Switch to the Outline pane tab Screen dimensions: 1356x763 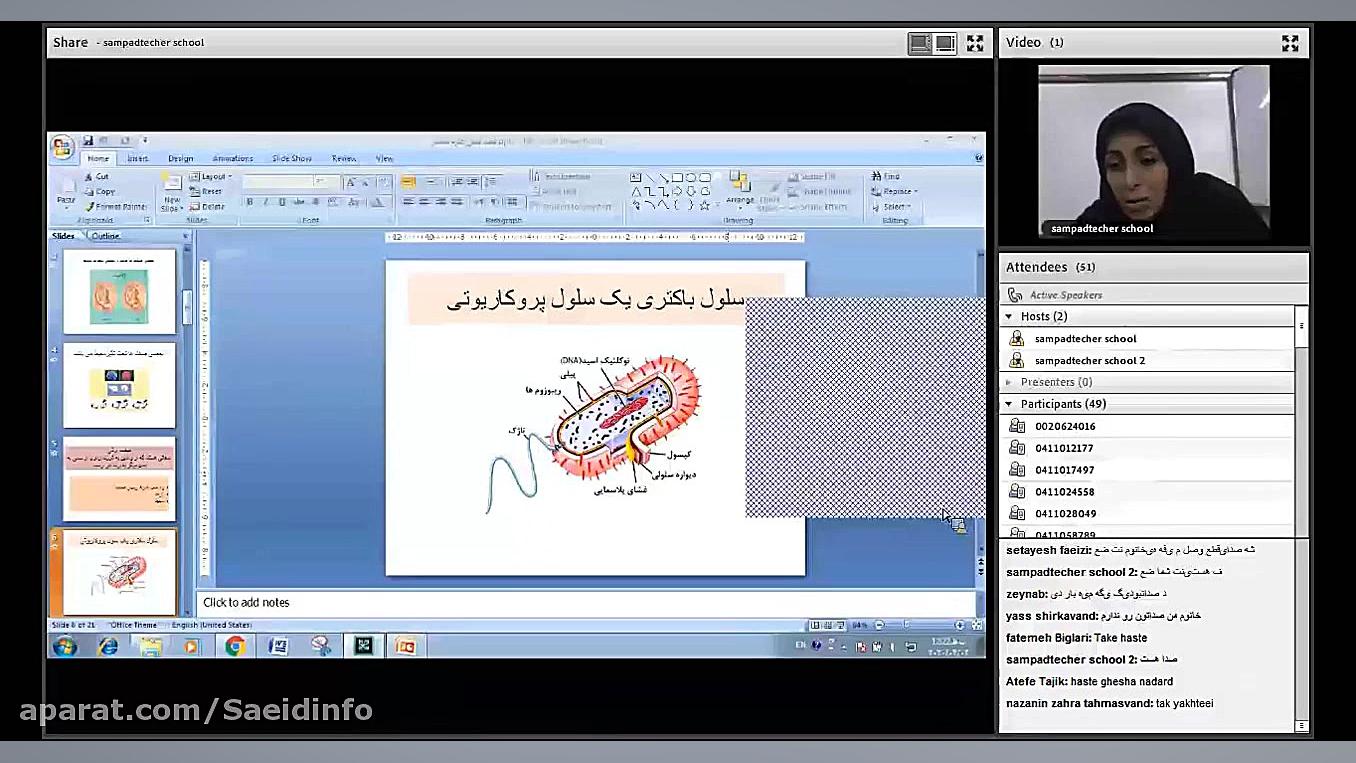coord(105,236)
